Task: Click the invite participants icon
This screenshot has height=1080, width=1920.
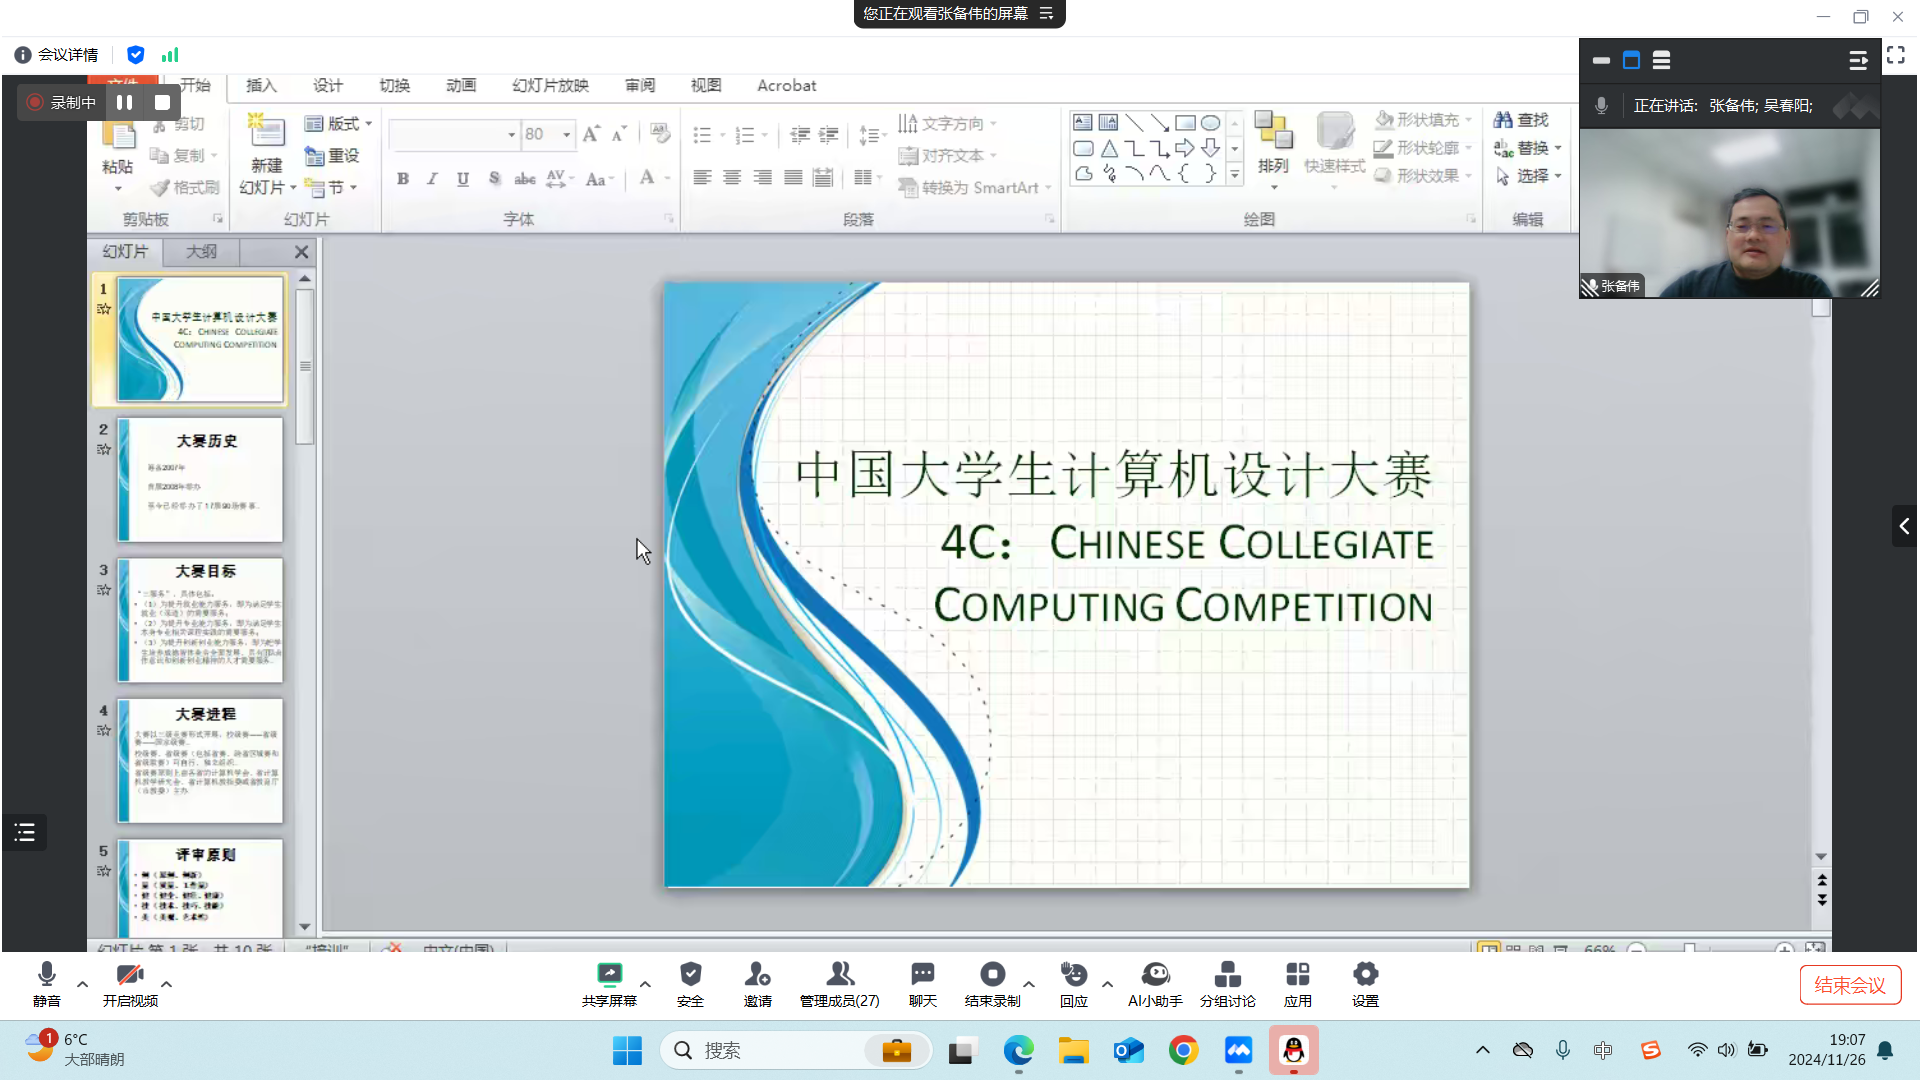Action: [x=757, y=975]
